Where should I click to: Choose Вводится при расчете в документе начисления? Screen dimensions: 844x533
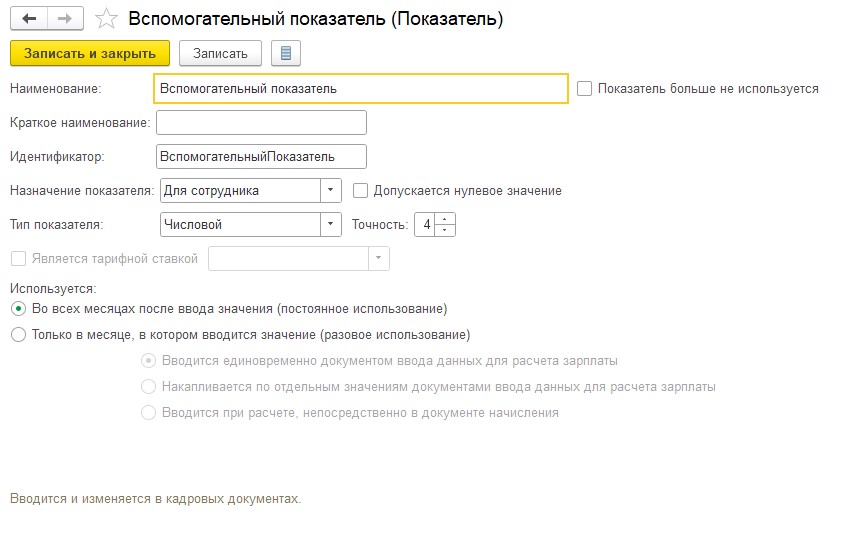(x=148, y=413)
